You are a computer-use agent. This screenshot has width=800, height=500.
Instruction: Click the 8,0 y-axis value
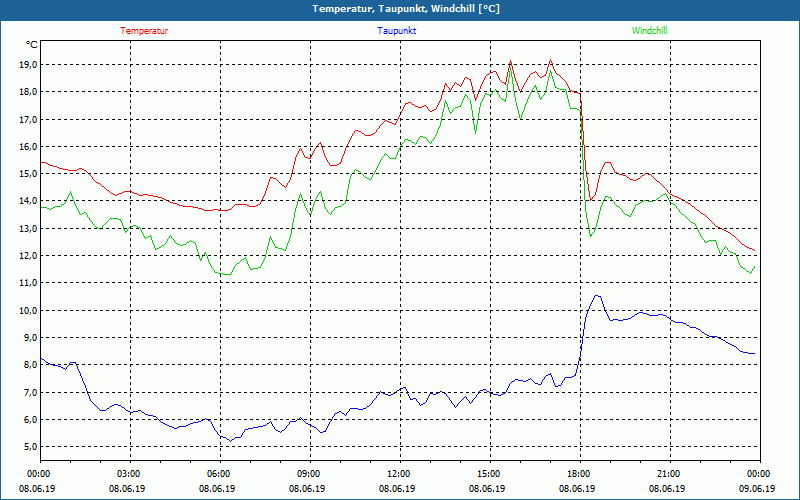tap(31, 365)
